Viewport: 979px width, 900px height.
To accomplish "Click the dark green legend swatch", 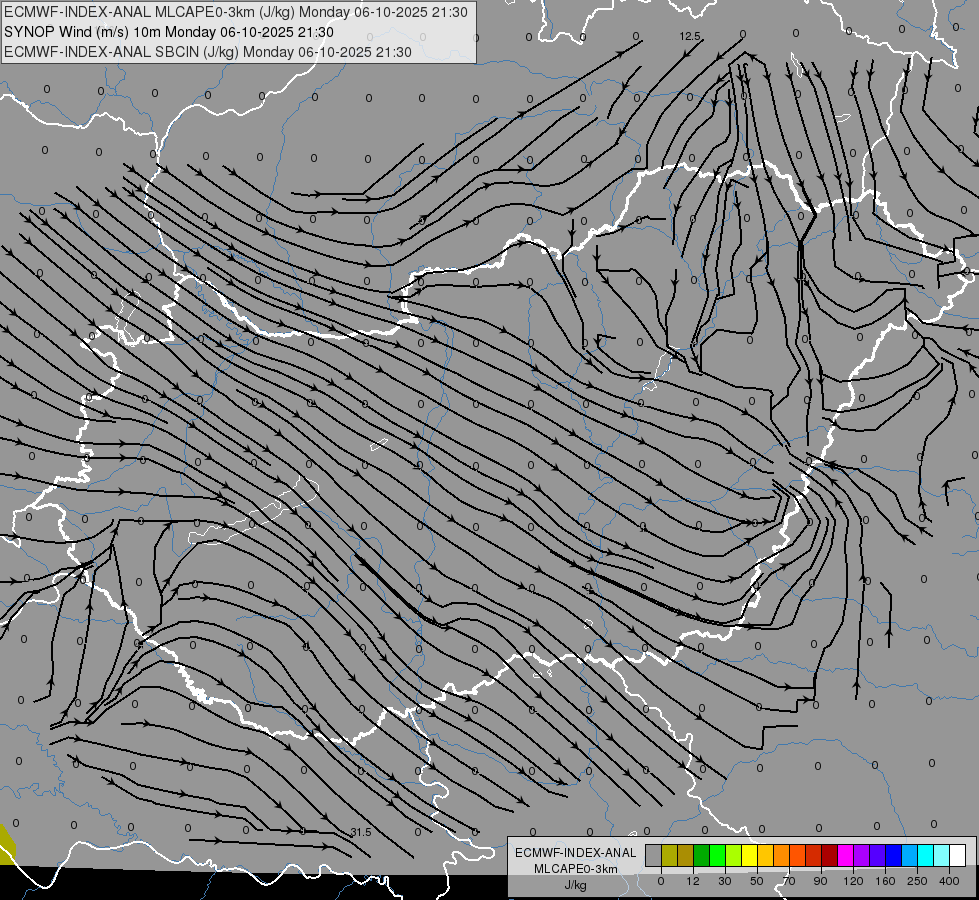I will (702, 855).
